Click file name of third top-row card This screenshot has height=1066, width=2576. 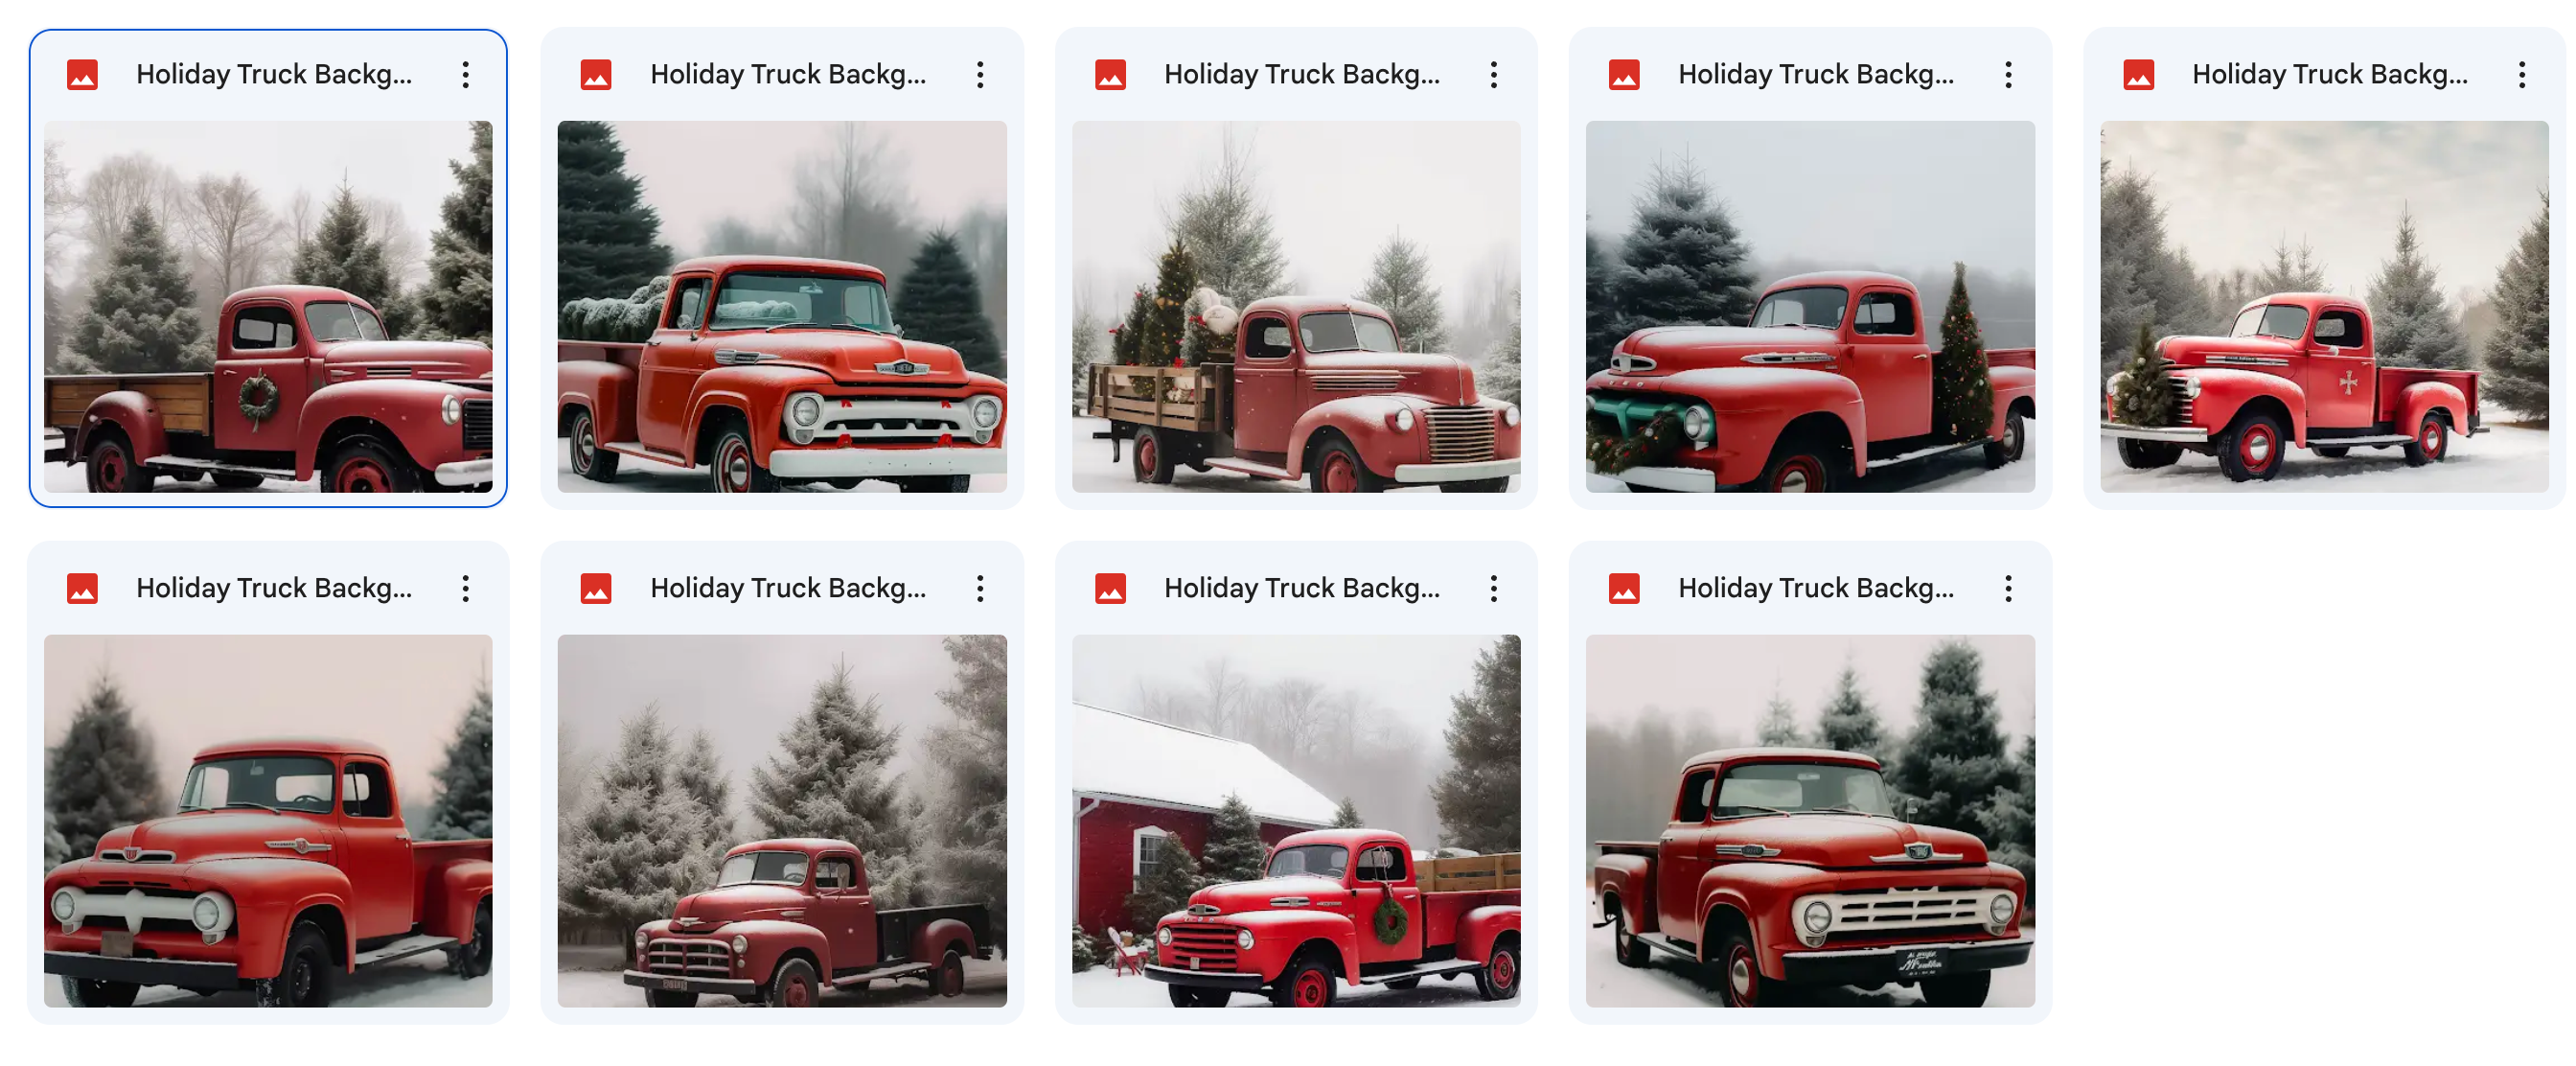click(x=1302, y=75)
